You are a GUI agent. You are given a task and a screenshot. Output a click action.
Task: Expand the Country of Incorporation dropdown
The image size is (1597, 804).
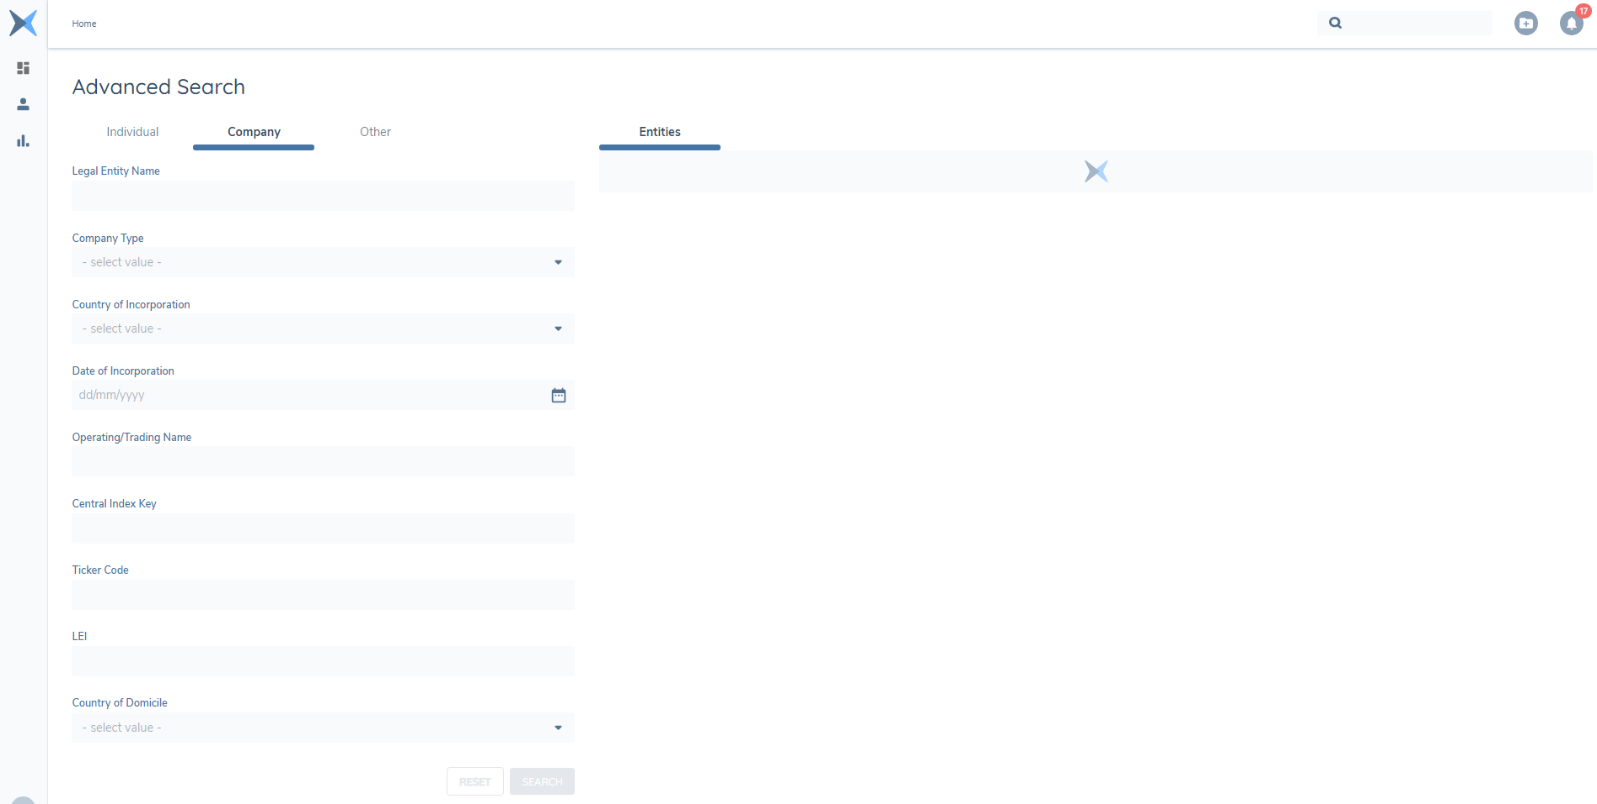point(323,329)
